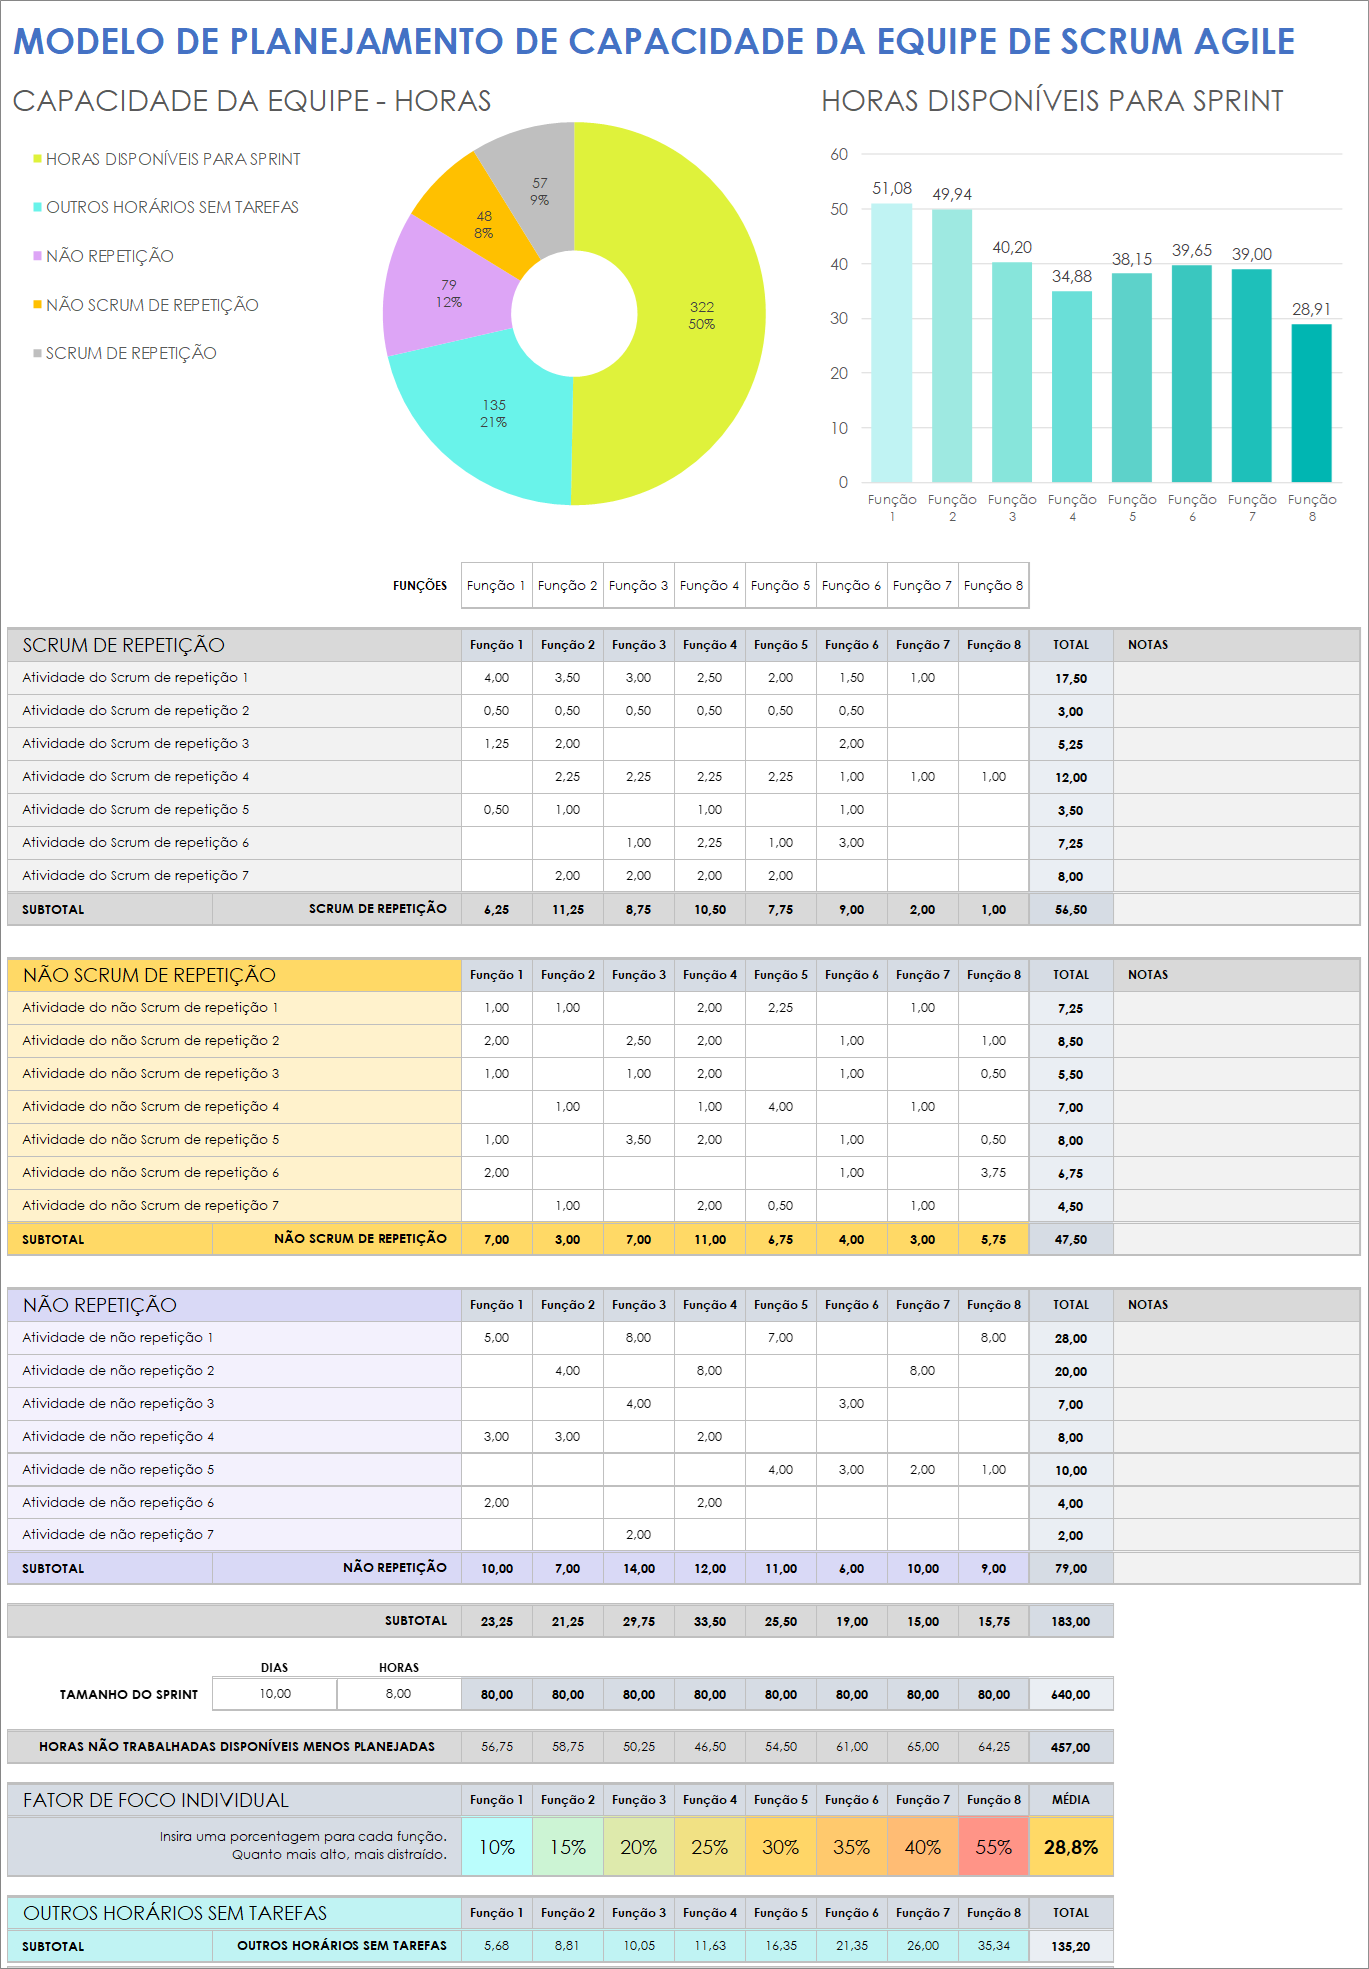Click the legend swatch for Não Scrum de Repetição
The image size is (1369, 1969).
click(x=37, y=304)
